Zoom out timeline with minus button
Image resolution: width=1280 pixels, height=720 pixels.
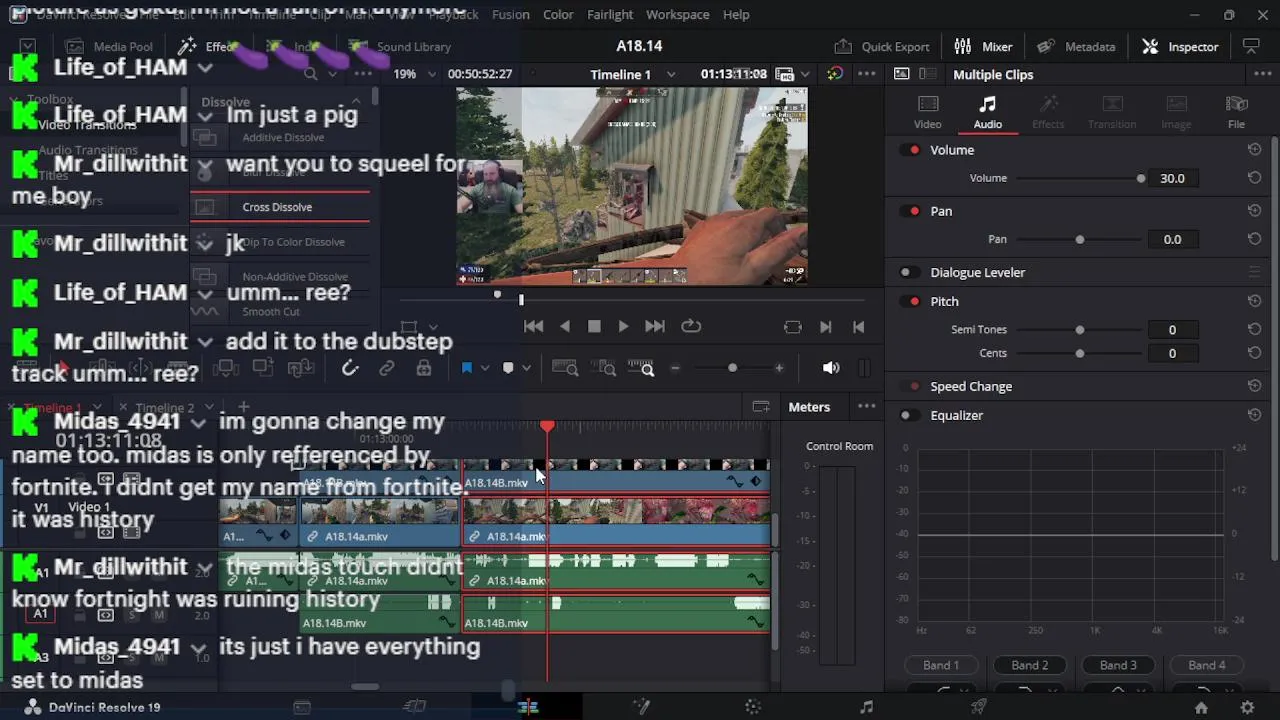[675, 368]
